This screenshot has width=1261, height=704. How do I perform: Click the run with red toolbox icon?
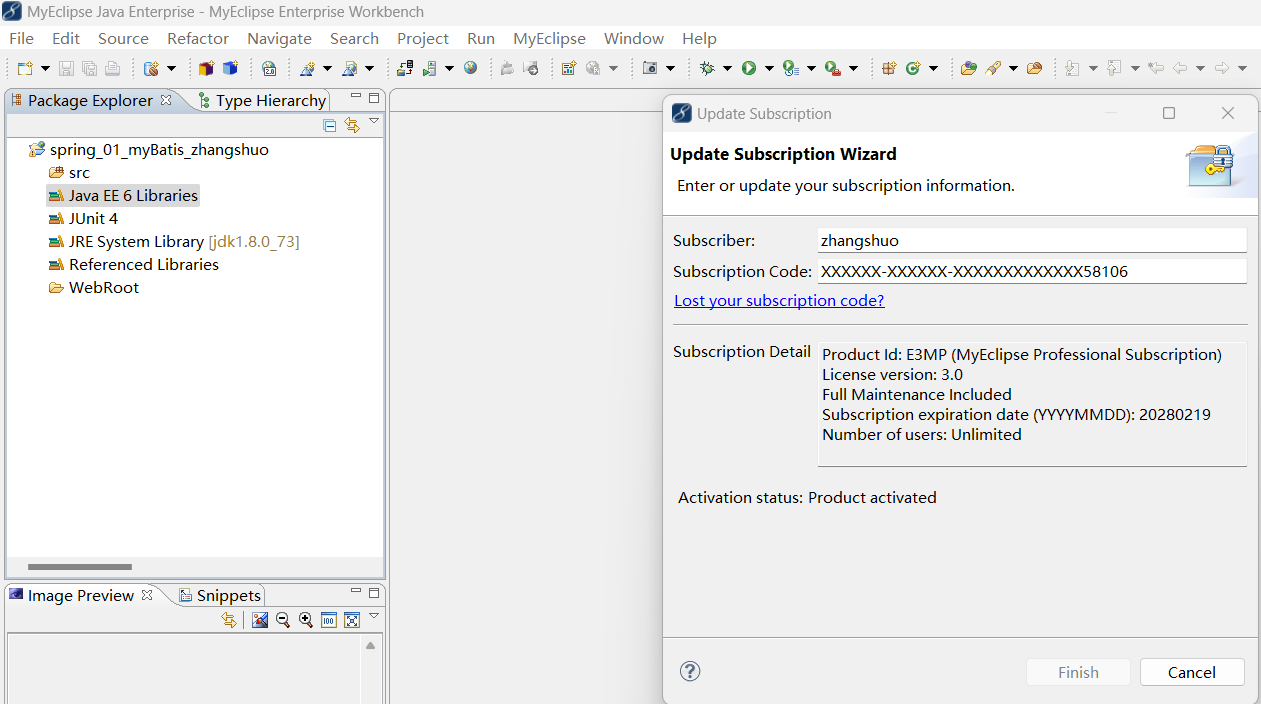click(x=832, y=68)
